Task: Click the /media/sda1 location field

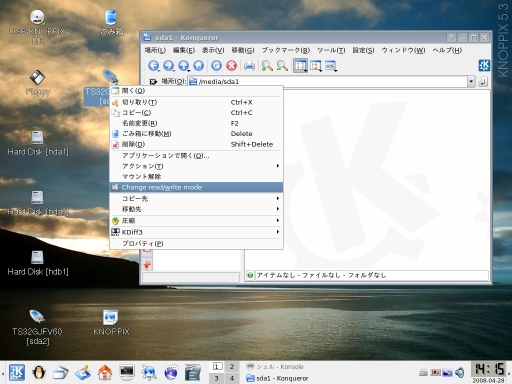Action: pos(327,81)
